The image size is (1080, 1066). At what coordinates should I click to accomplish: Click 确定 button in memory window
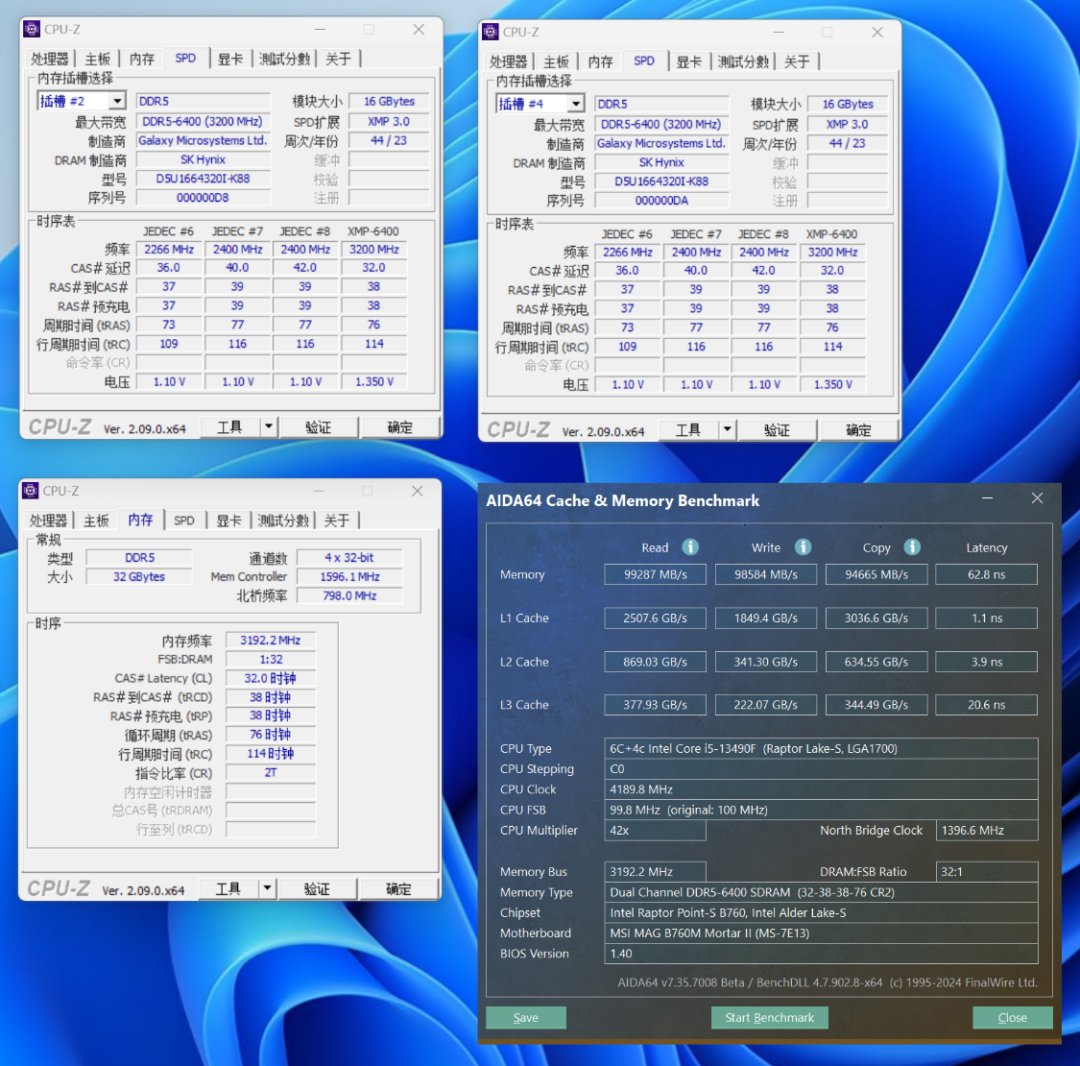398,888
